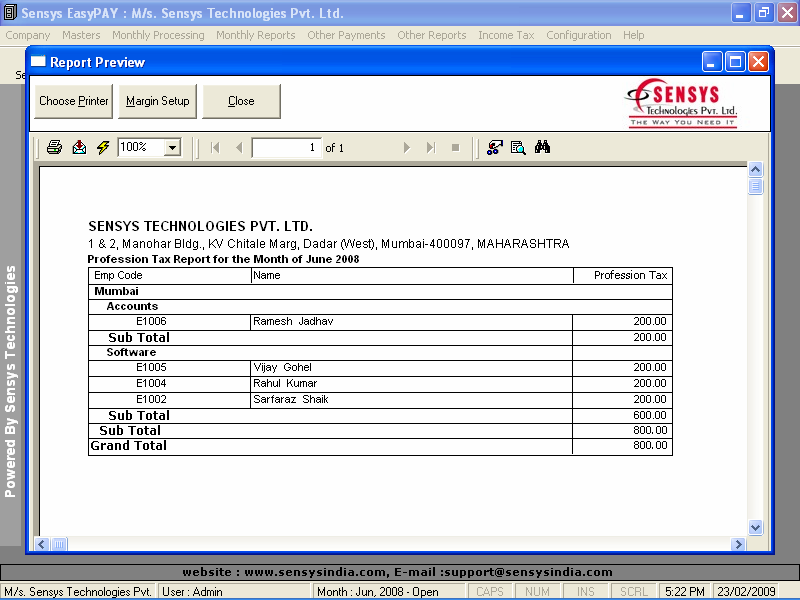Click the horizontal scrollbar right arrow
This screenshot has width=800, height=600.
point(738,544)
